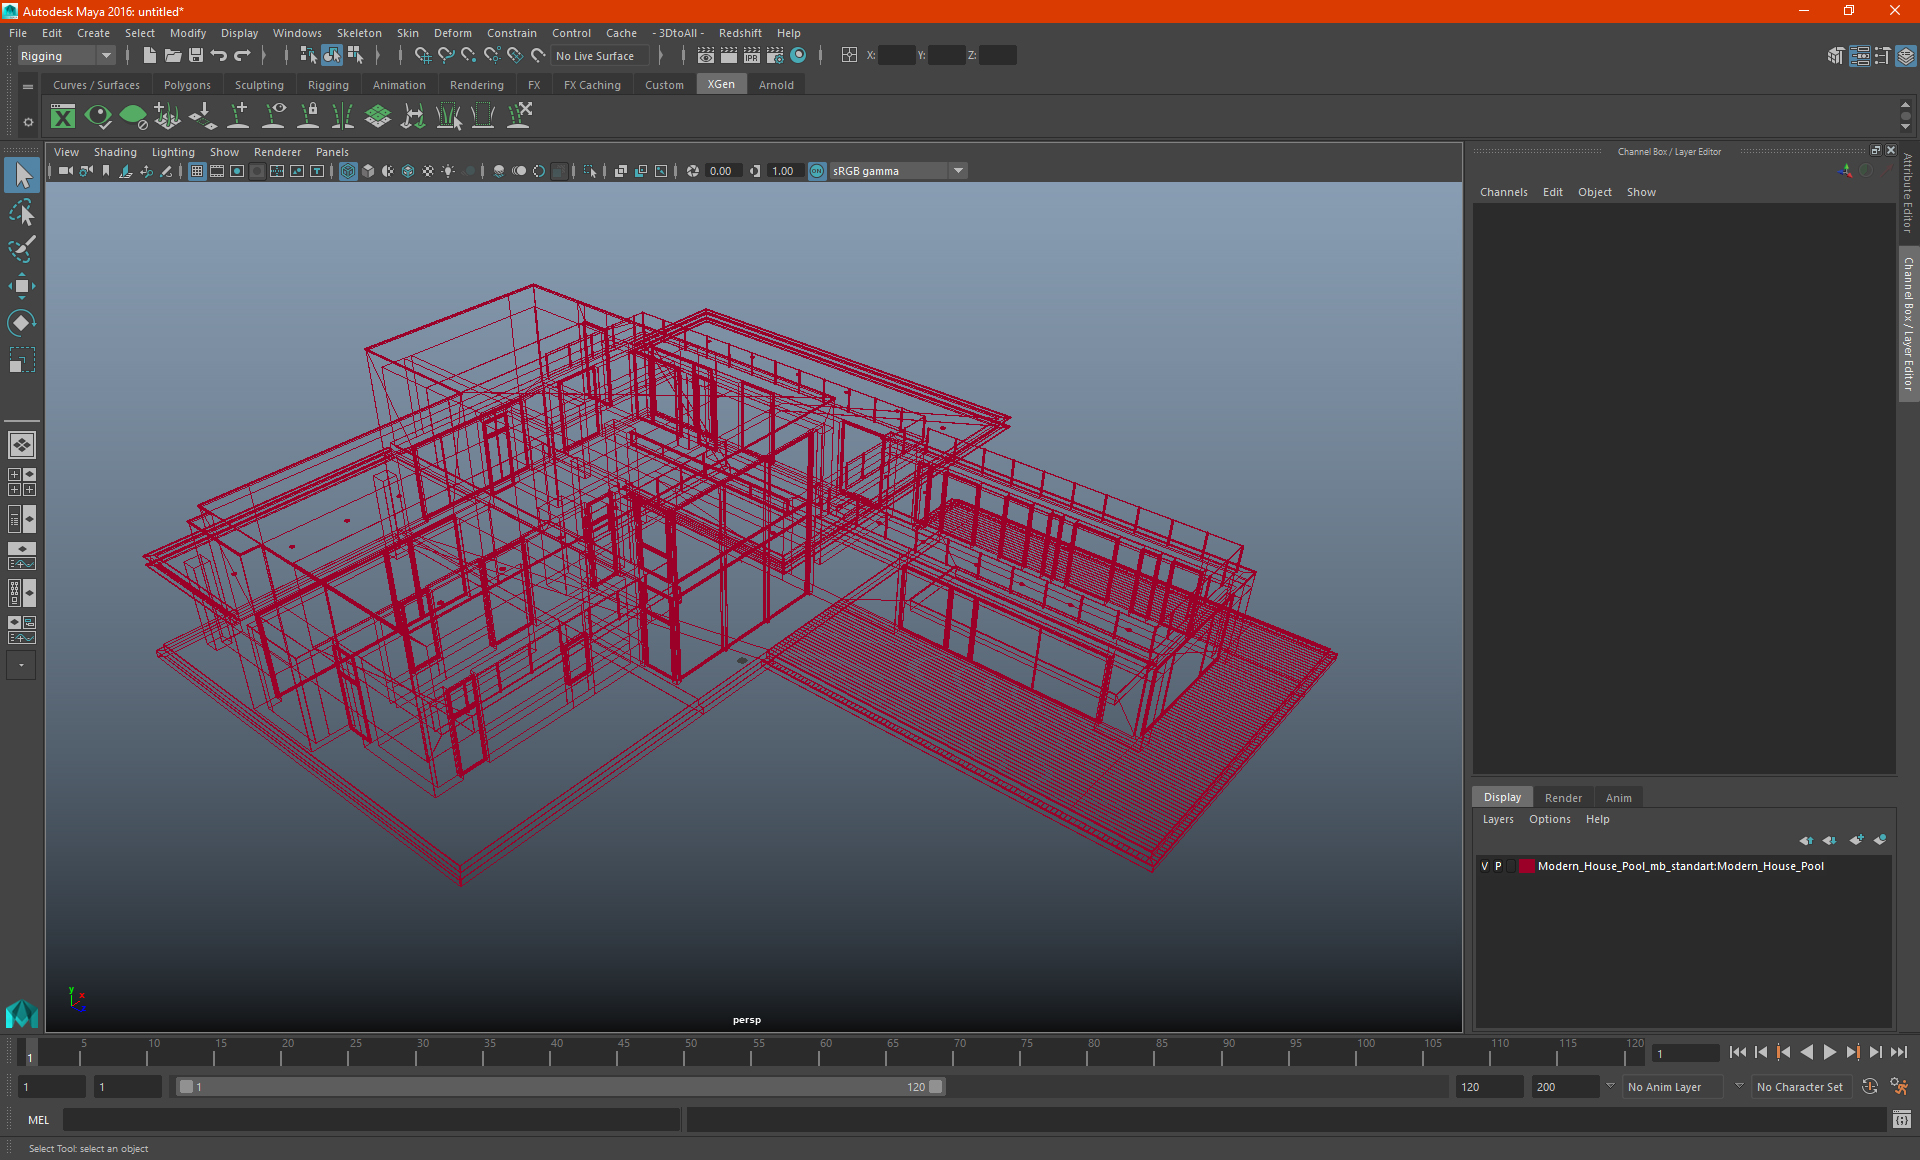Select the Rotate tool in toolbox

(x=21, y=323)
